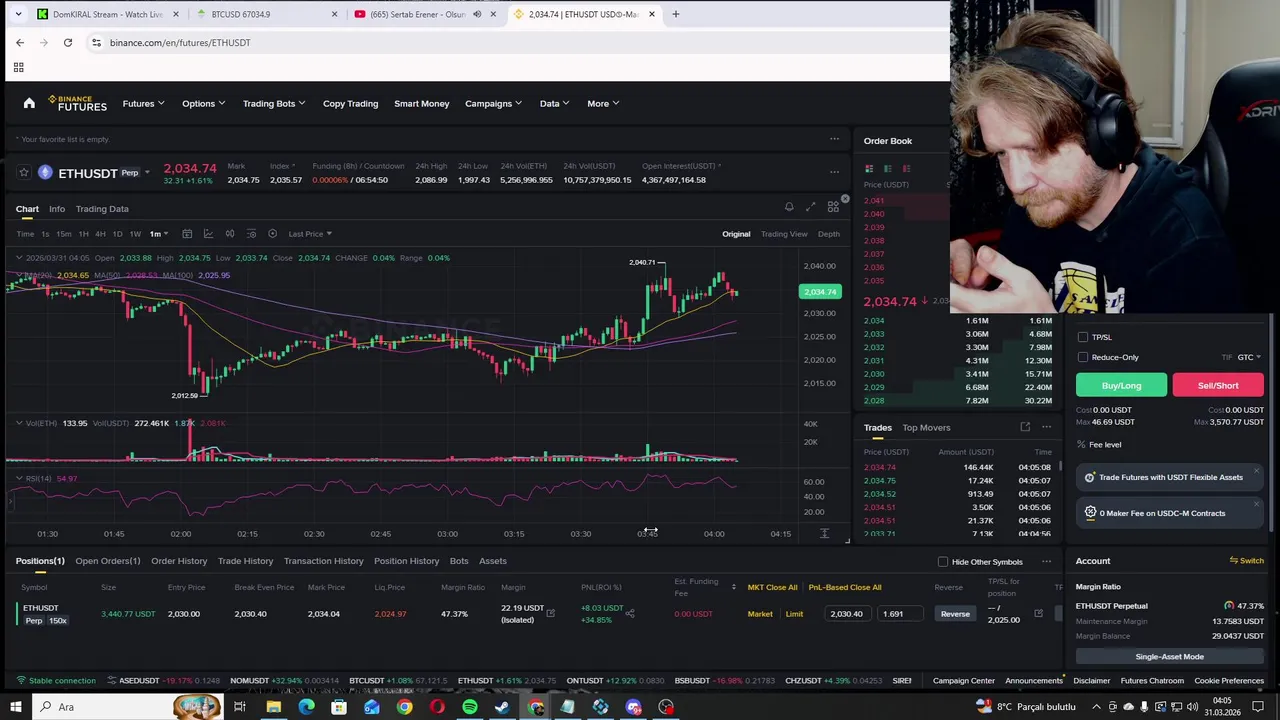Click the ETHUSDT favorite star icon
The width and height of the screenshot is (1280, 720).
pyautogui.click(x=24, y=173)
